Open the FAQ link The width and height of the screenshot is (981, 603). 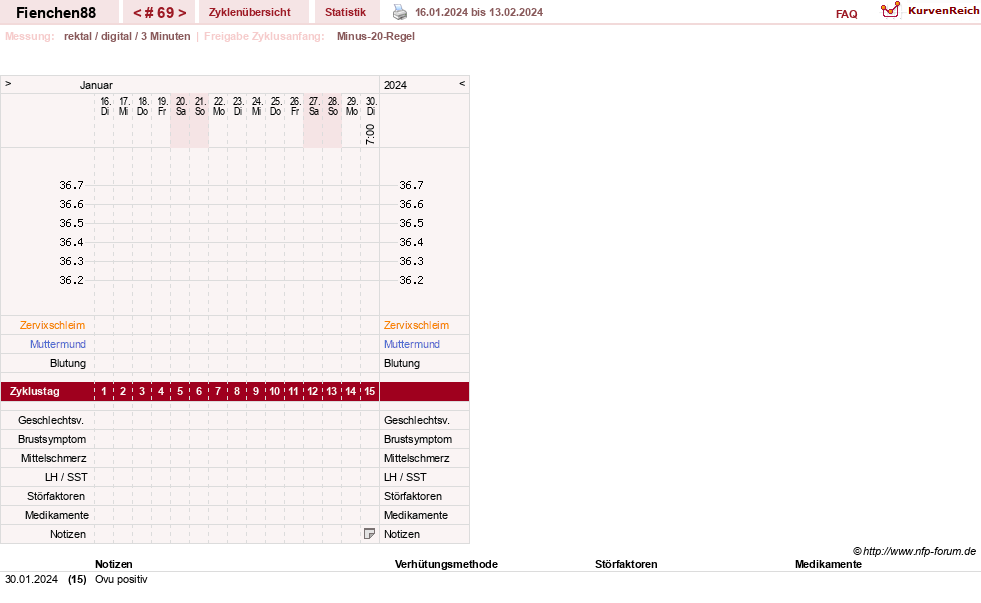[x=846, y=14]
